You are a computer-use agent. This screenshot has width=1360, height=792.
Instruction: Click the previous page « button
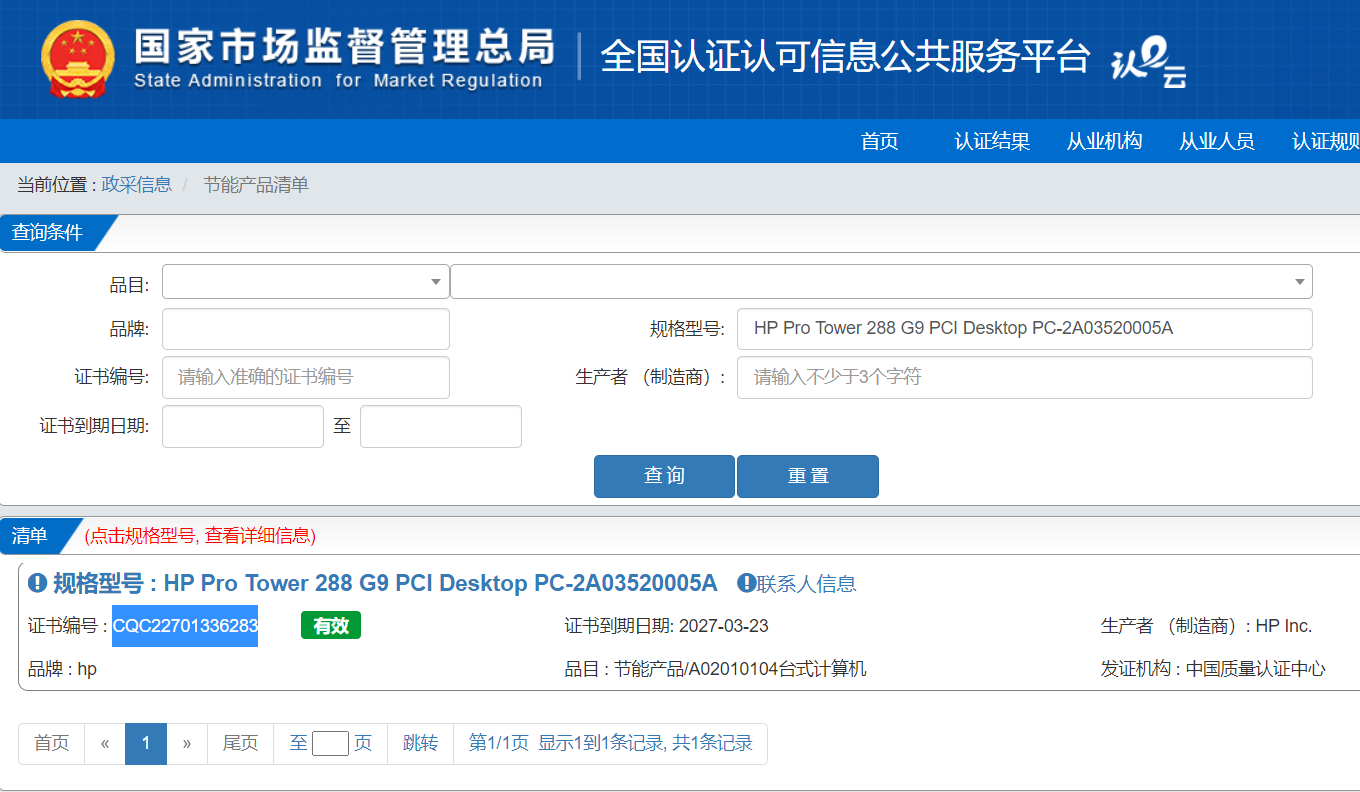point(105,744)
